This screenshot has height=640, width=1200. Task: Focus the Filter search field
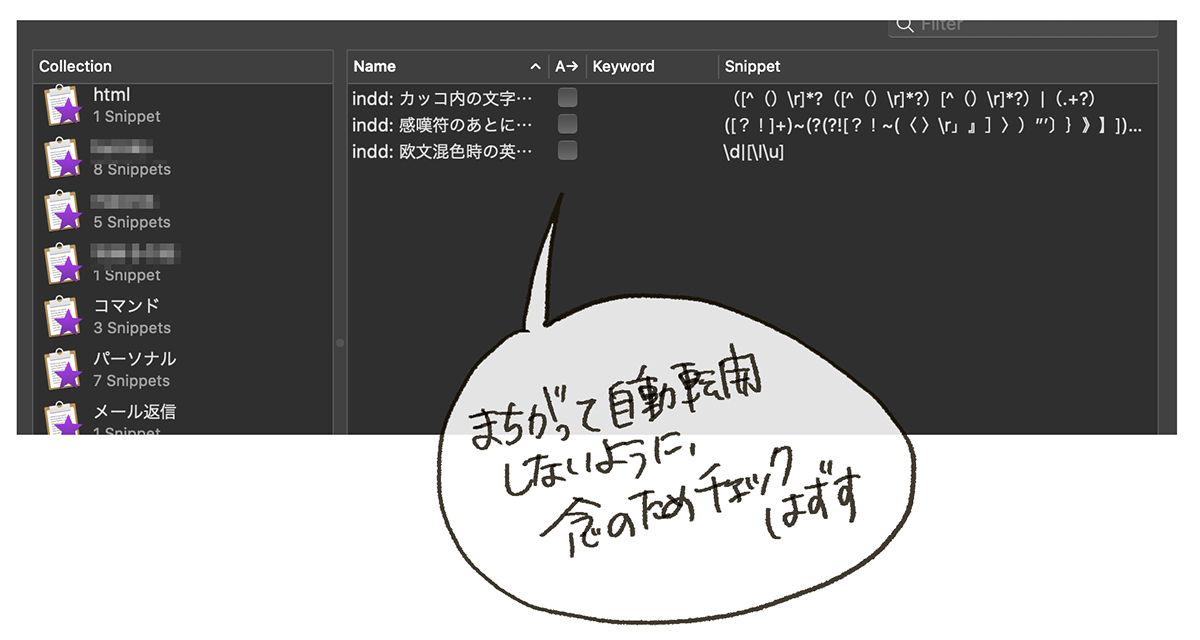coord(1023,26)
